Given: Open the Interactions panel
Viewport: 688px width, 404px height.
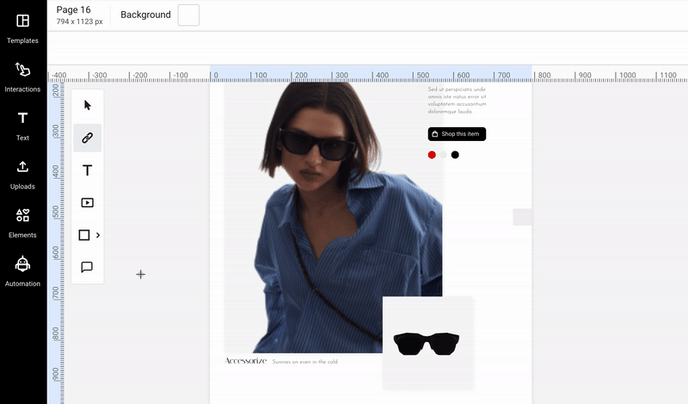Looking at the screenshot, I should 22,77.
